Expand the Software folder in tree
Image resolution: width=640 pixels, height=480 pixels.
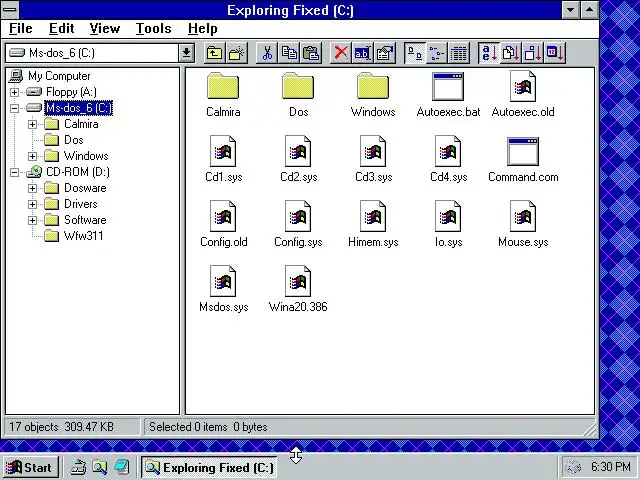[x=32, y=220]
